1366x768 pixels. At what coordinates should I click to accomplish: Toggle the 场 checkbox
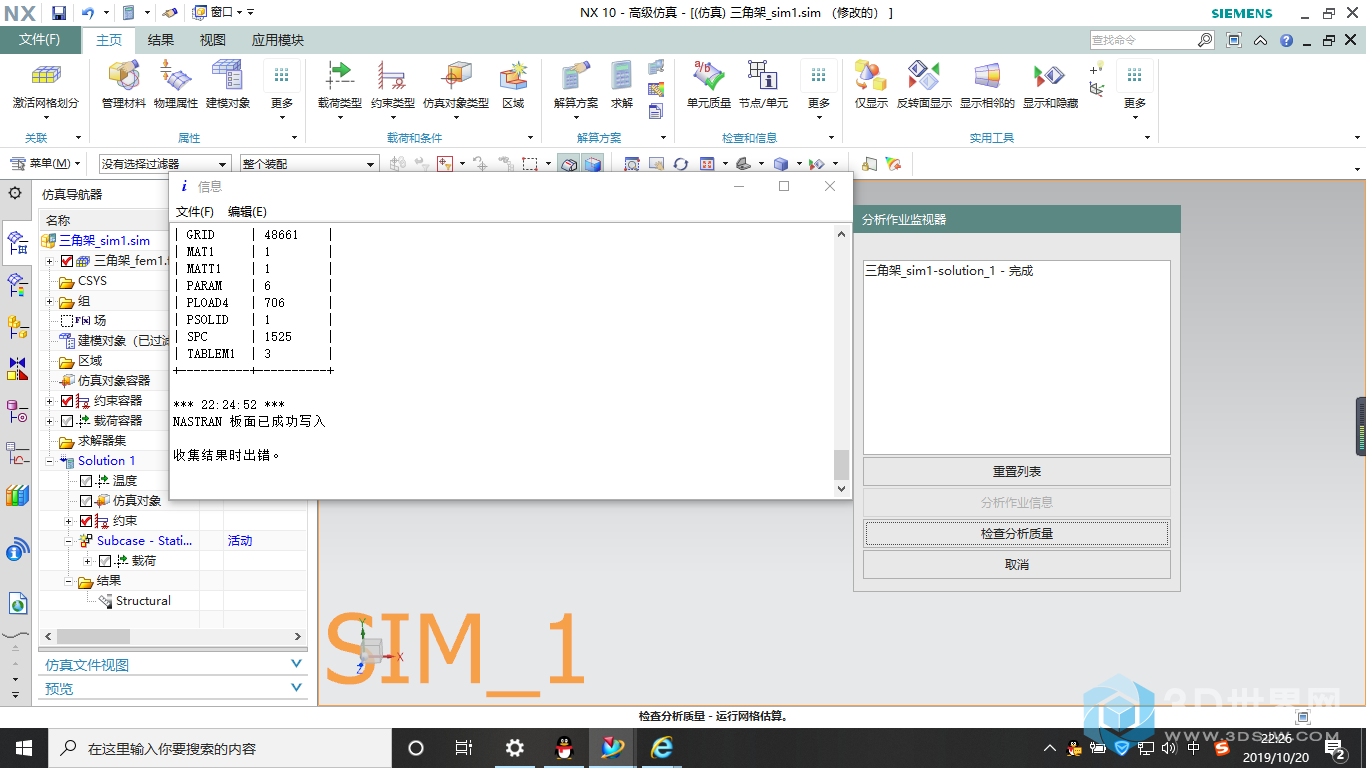(x=68, y=321)
